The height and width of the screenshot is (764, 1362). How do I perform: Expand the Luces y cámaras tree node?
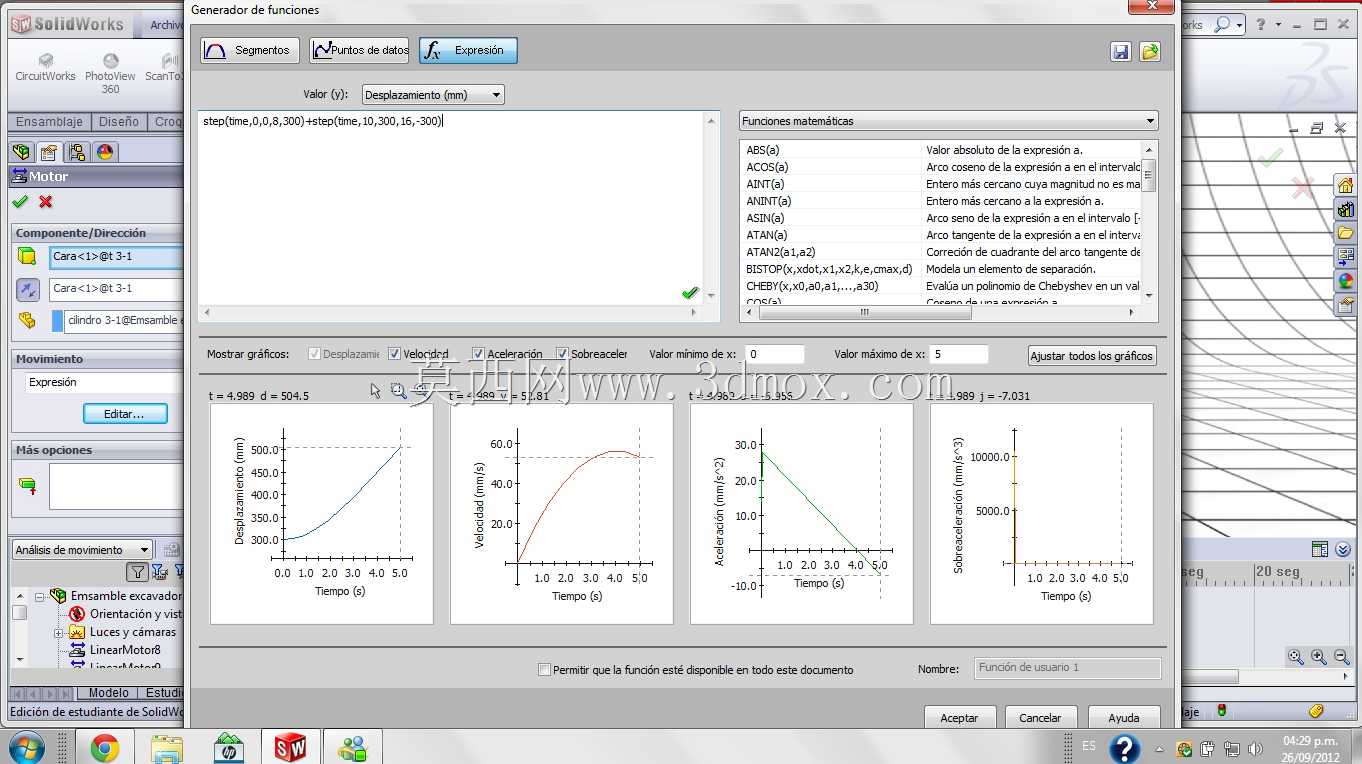click(x=58, y=633)
